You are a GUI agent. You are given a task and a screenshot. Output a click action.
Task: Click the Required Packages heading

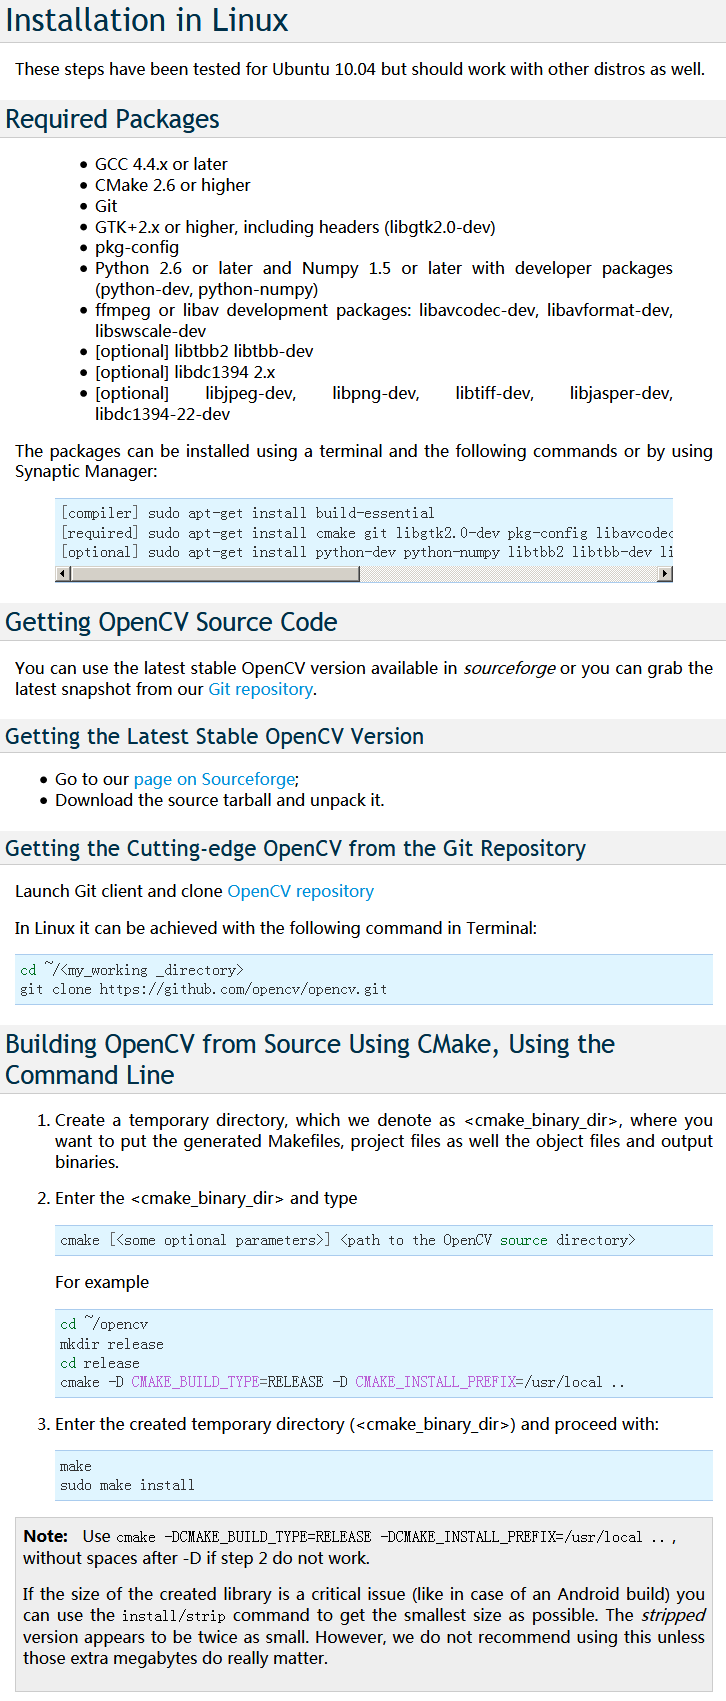112,119
